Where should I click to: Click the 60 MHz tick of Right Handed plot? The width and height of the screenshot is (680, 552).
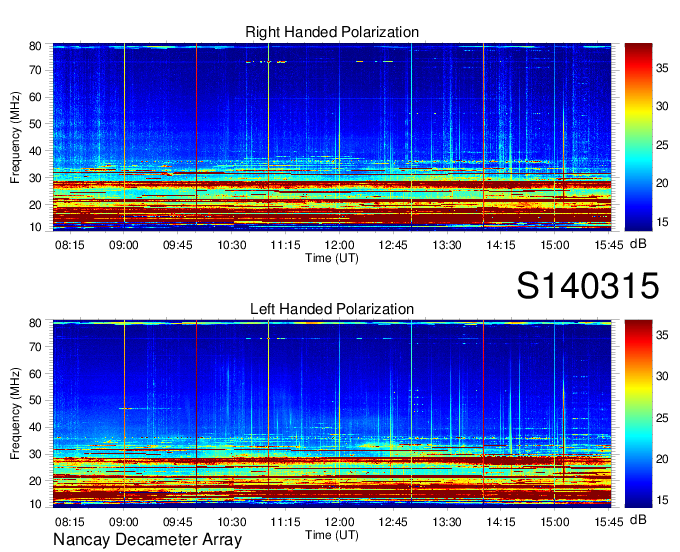coord(35,97)
